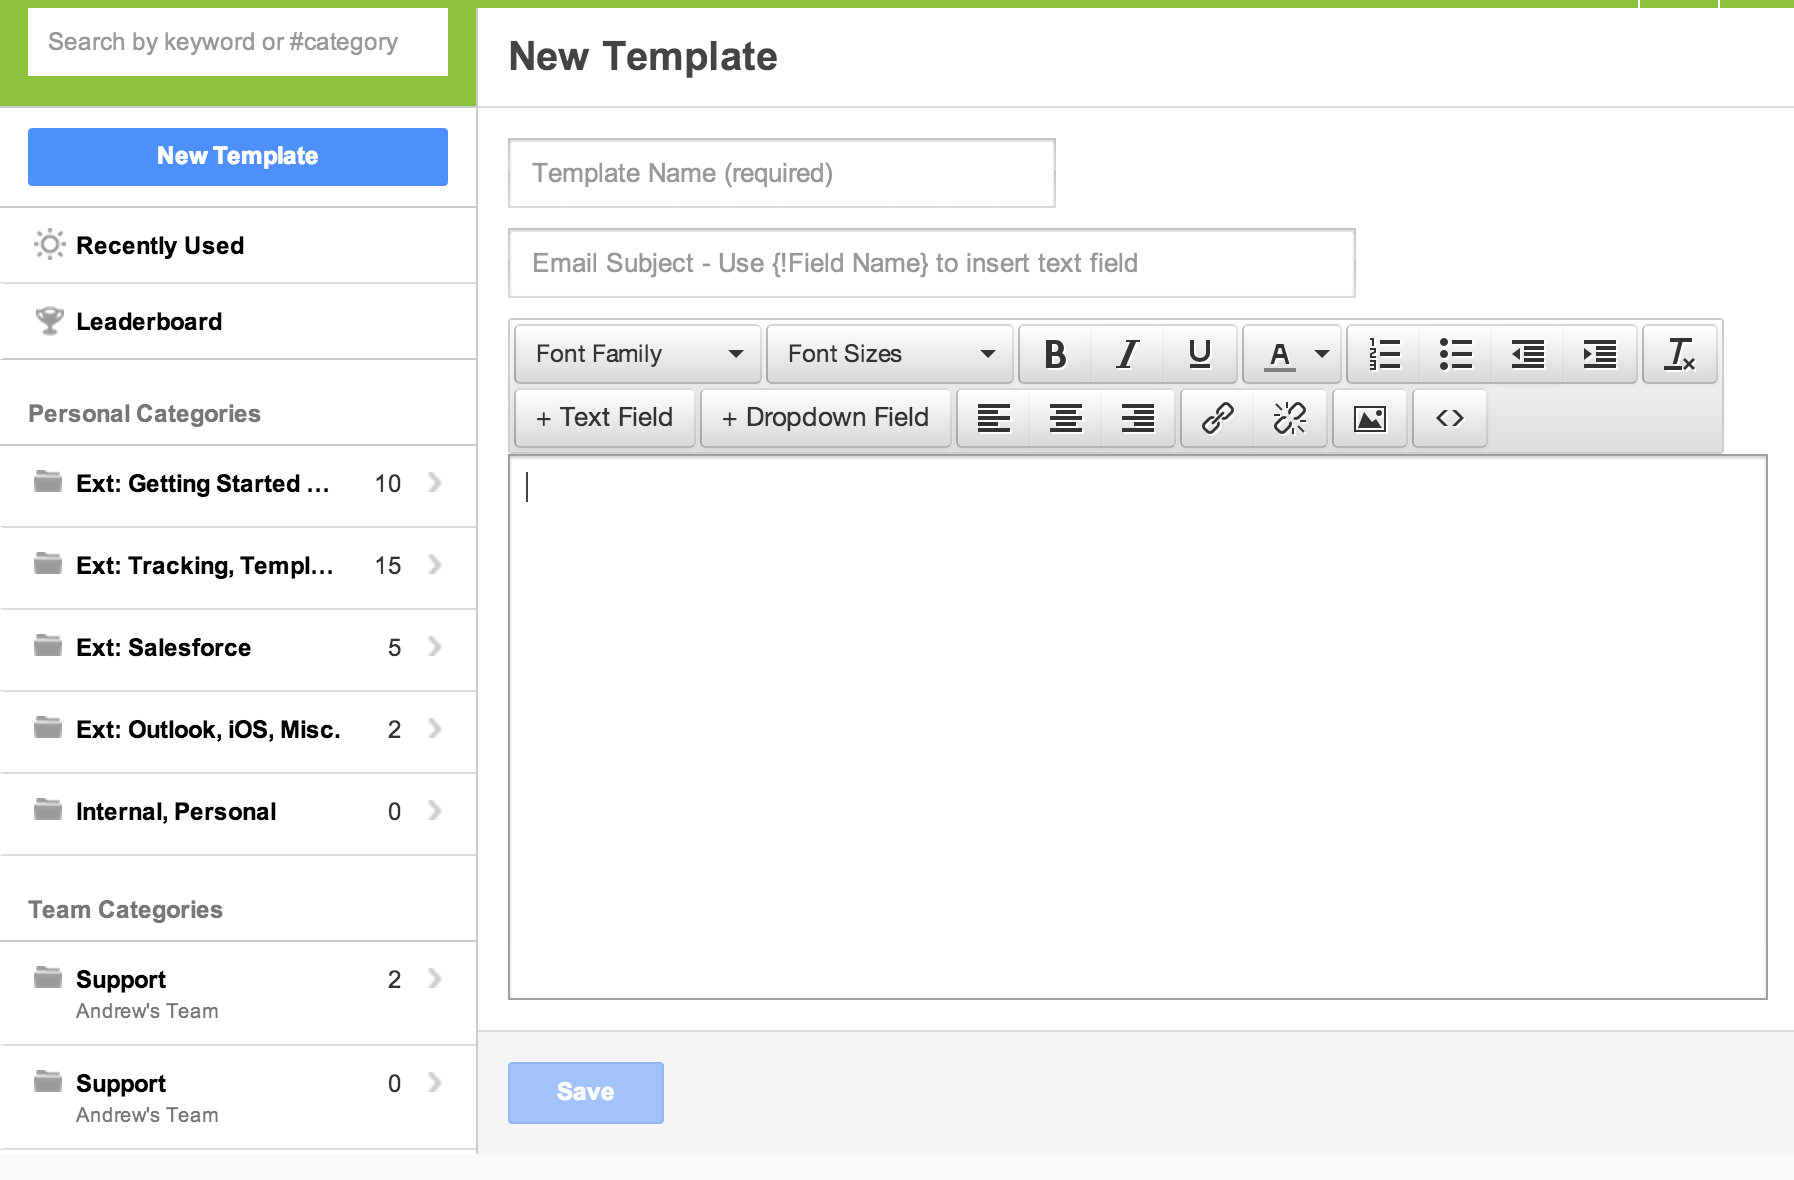Screen dimensions: 1794x1180
Task: Open the Ext: Outlook, iOS, Misc. category
Action: point(238,731)
